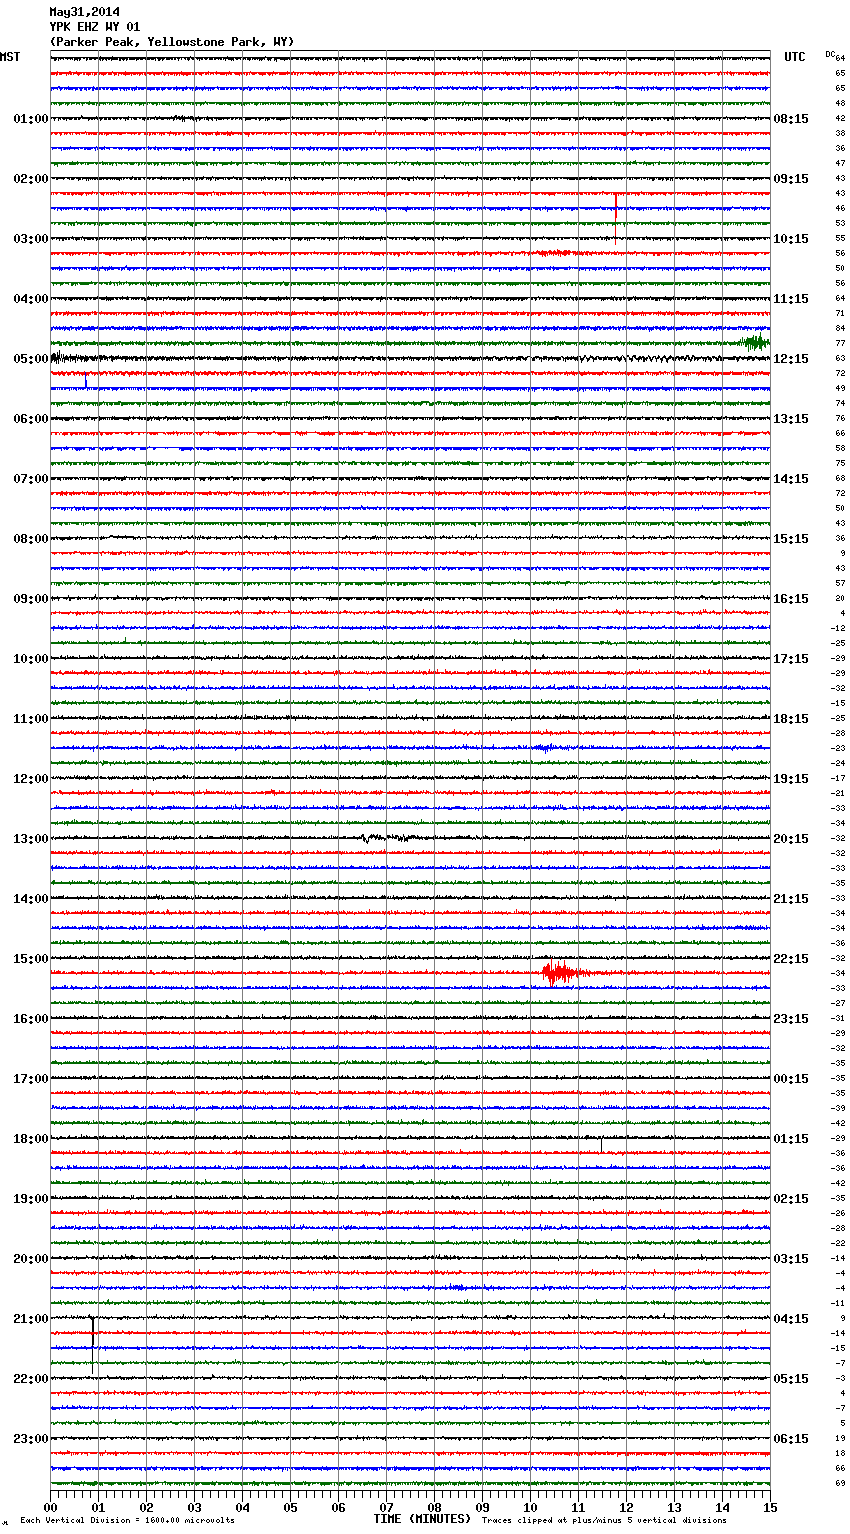Click the 22:15 UTC time label

pos(791,959)
